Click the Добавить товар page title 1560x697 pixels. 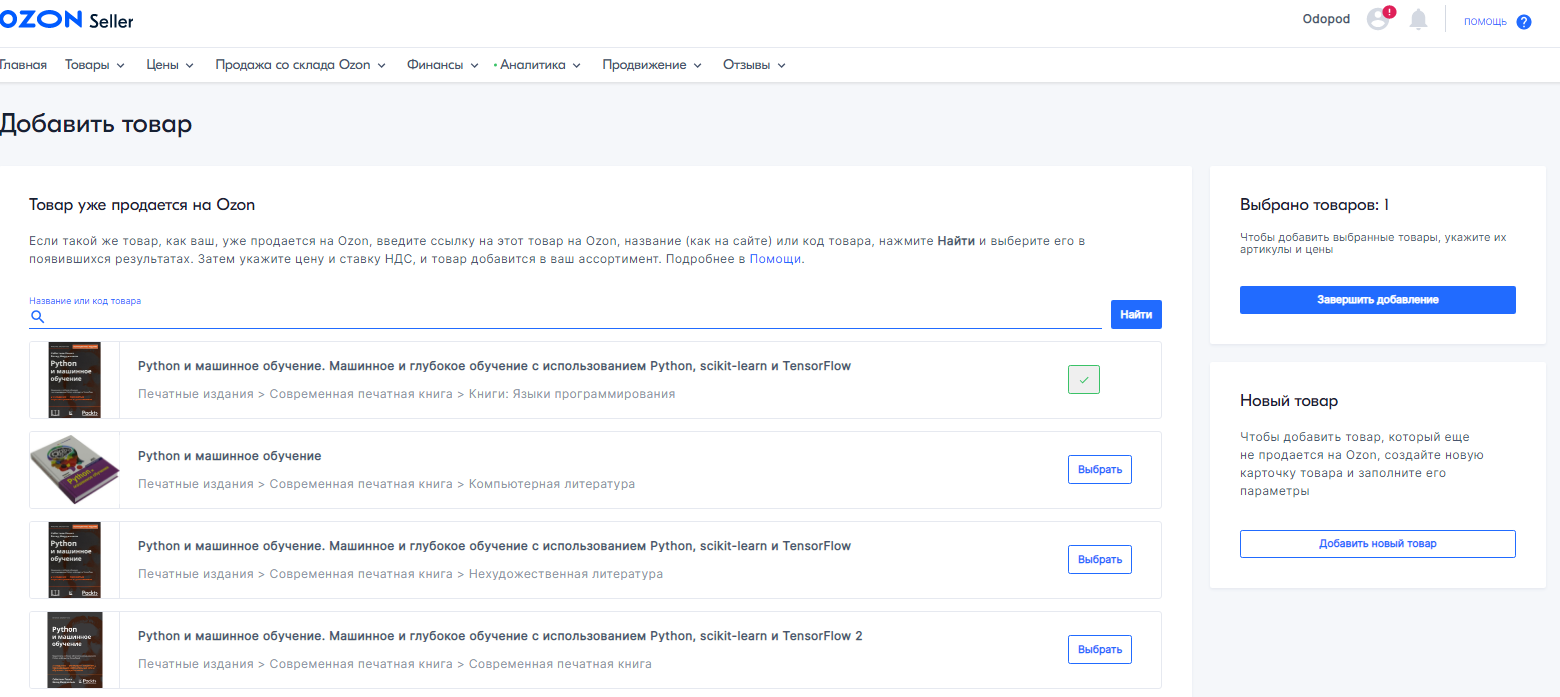96,124
